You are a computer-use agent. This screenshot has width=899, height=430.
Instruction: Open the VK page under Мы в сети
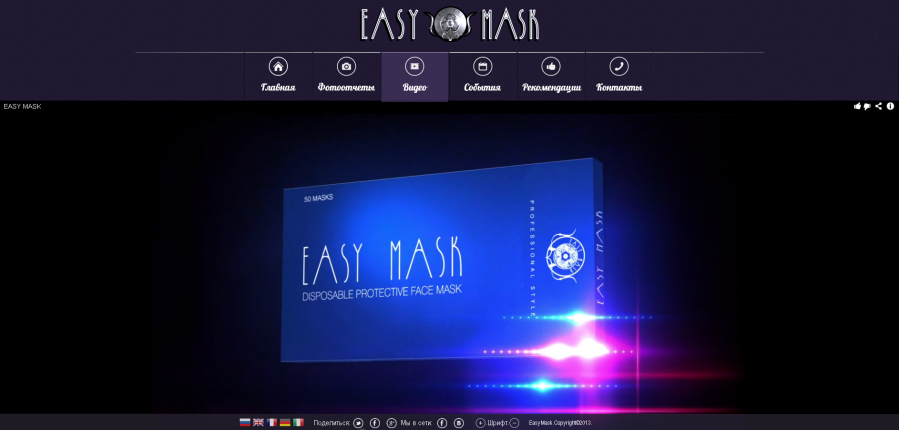tap(459, 423)
